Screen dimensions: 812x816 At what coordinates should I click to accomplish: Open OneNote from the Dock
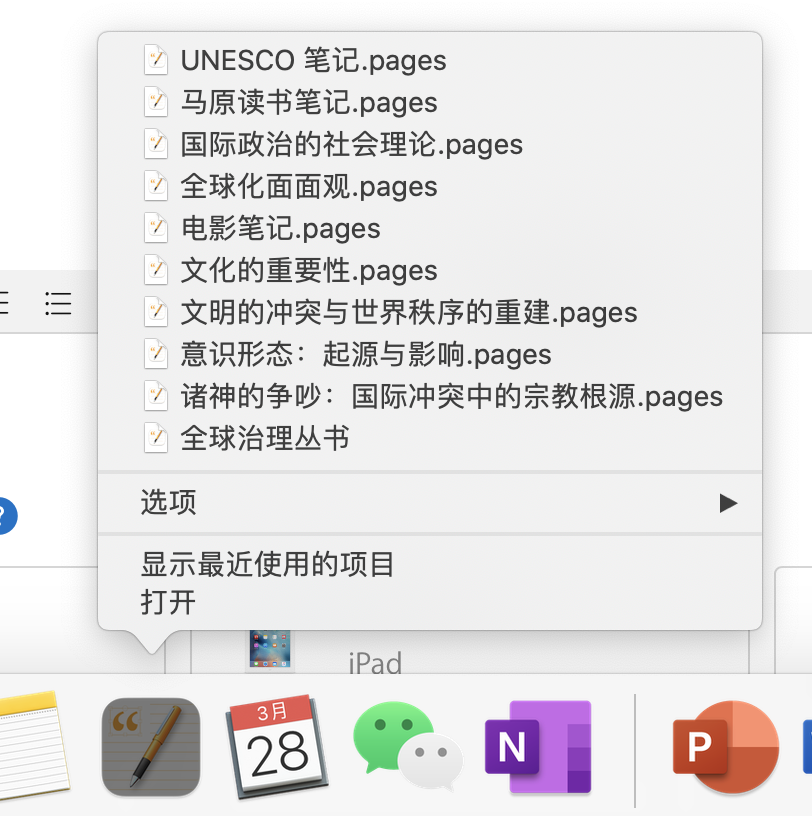[x=538, y=747]
